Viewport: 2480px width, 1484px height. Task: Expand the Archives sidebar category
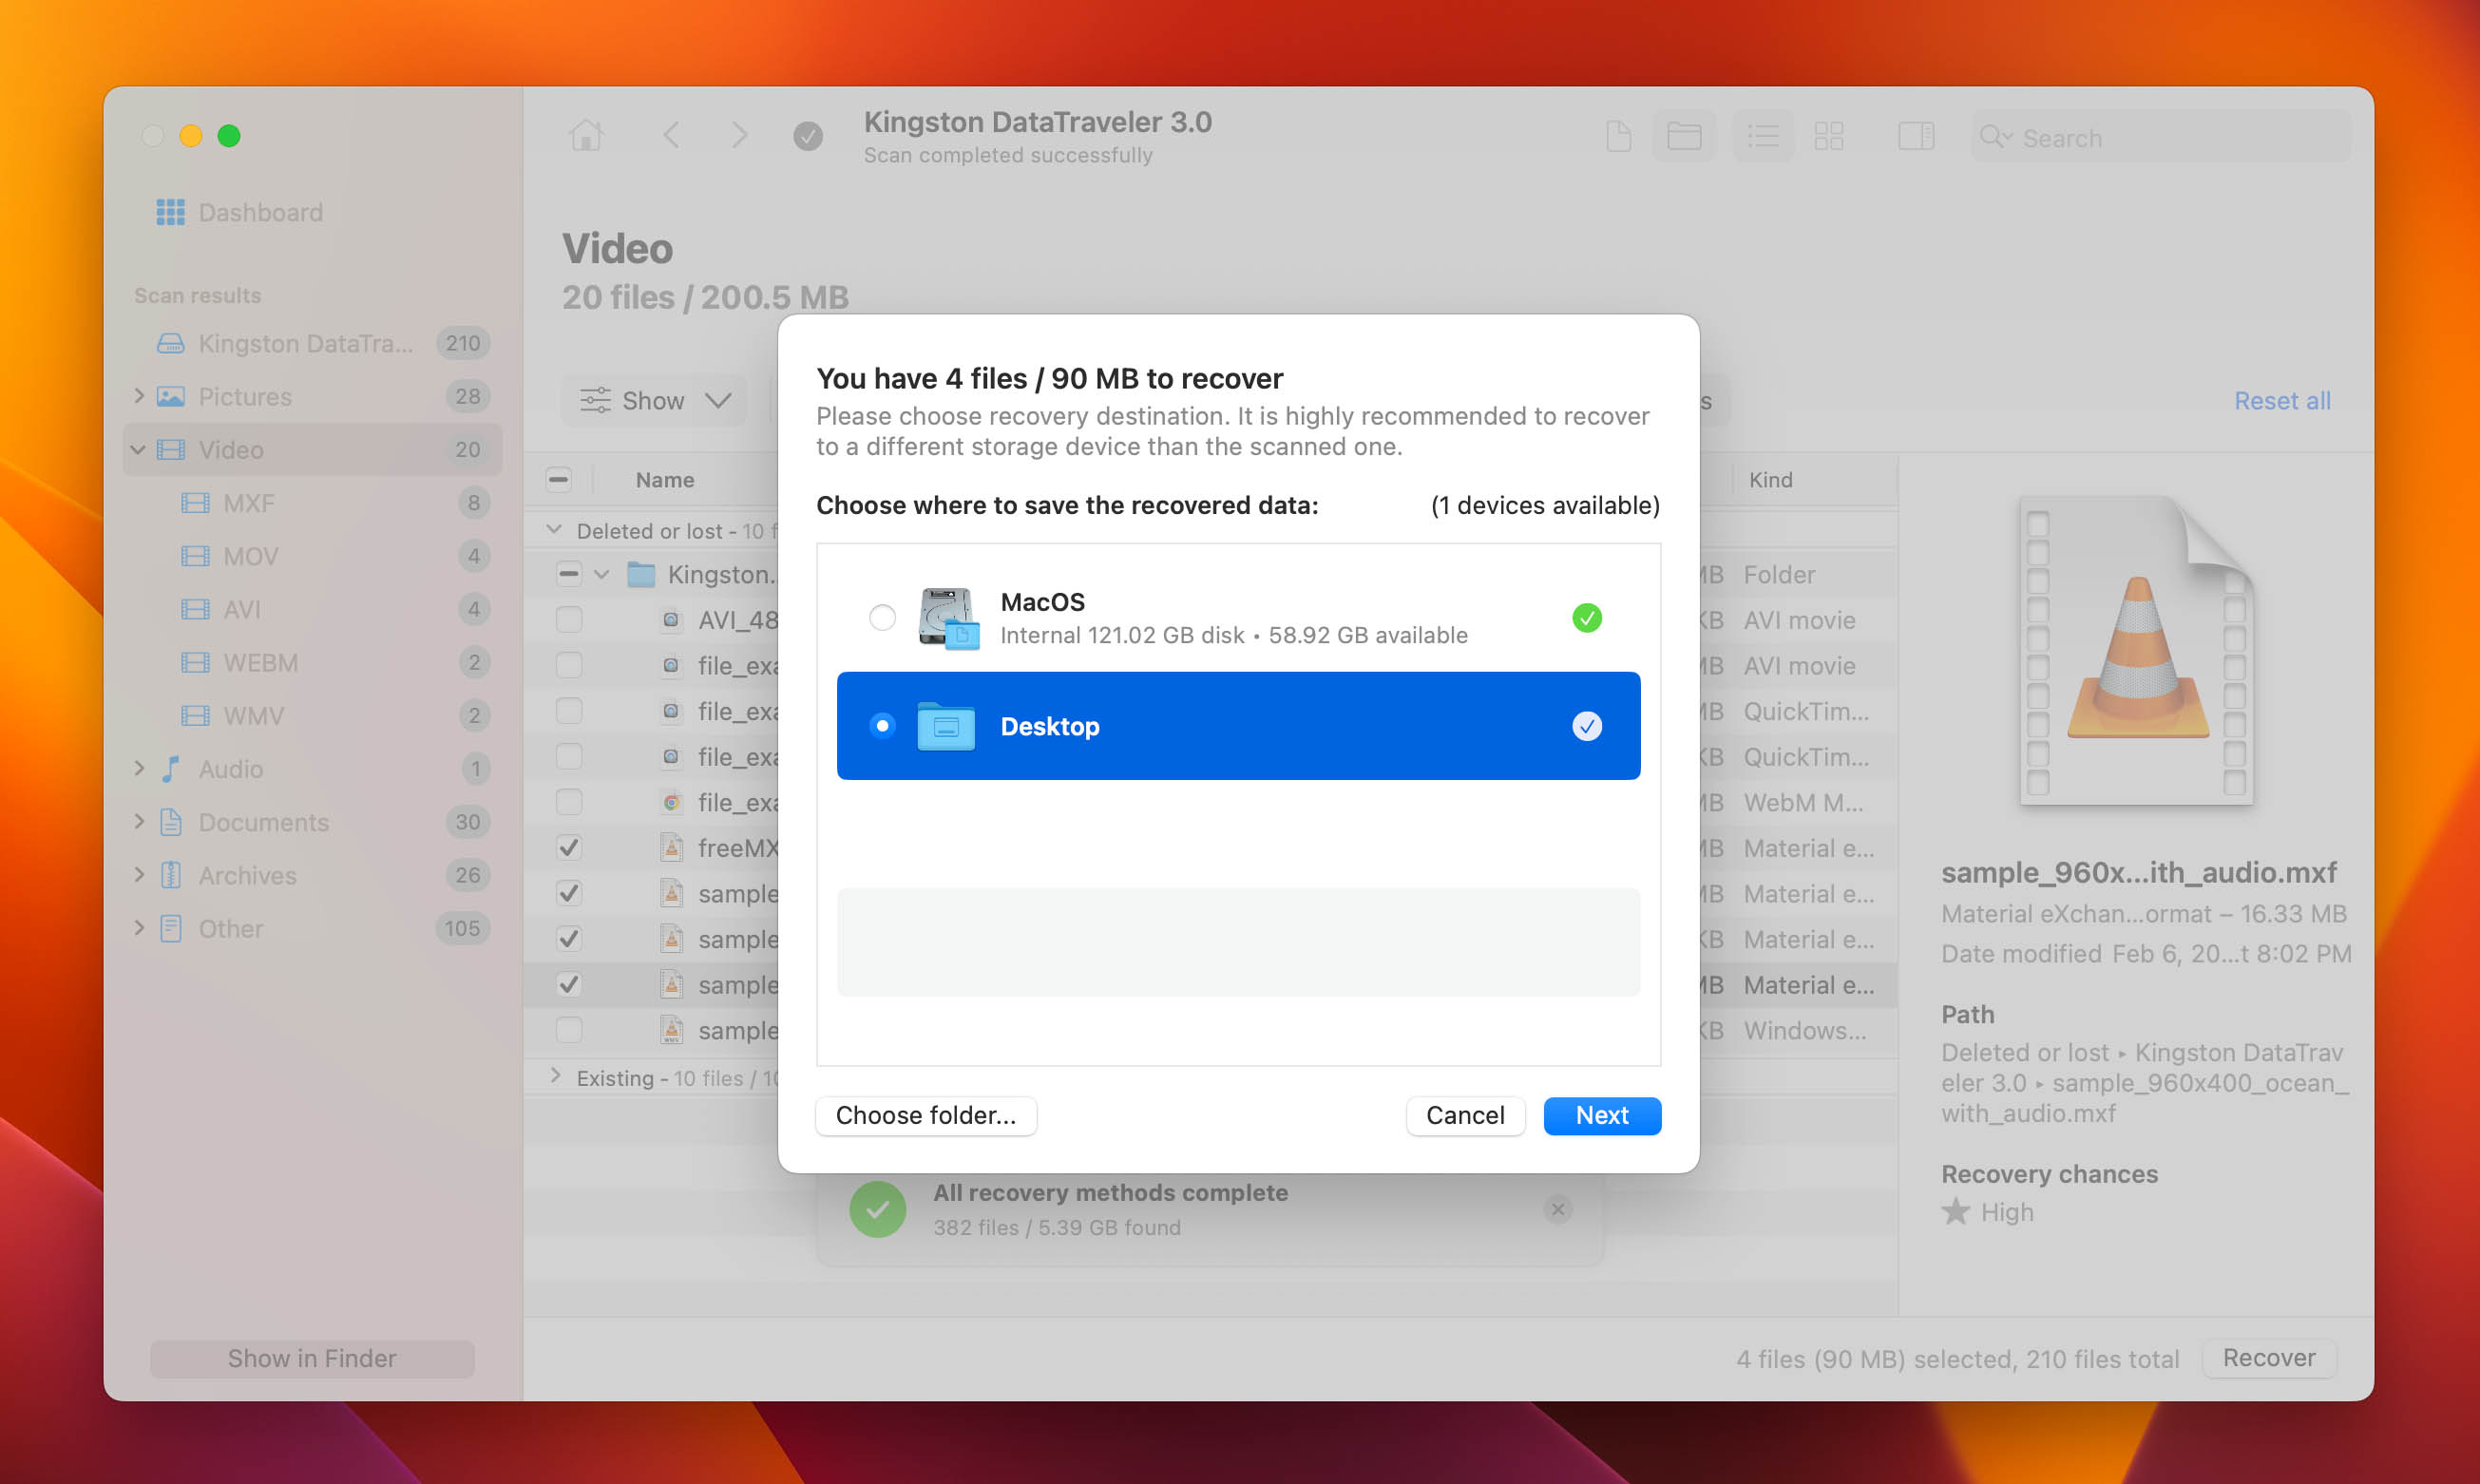pyautogui.click(x=139, y=874)
